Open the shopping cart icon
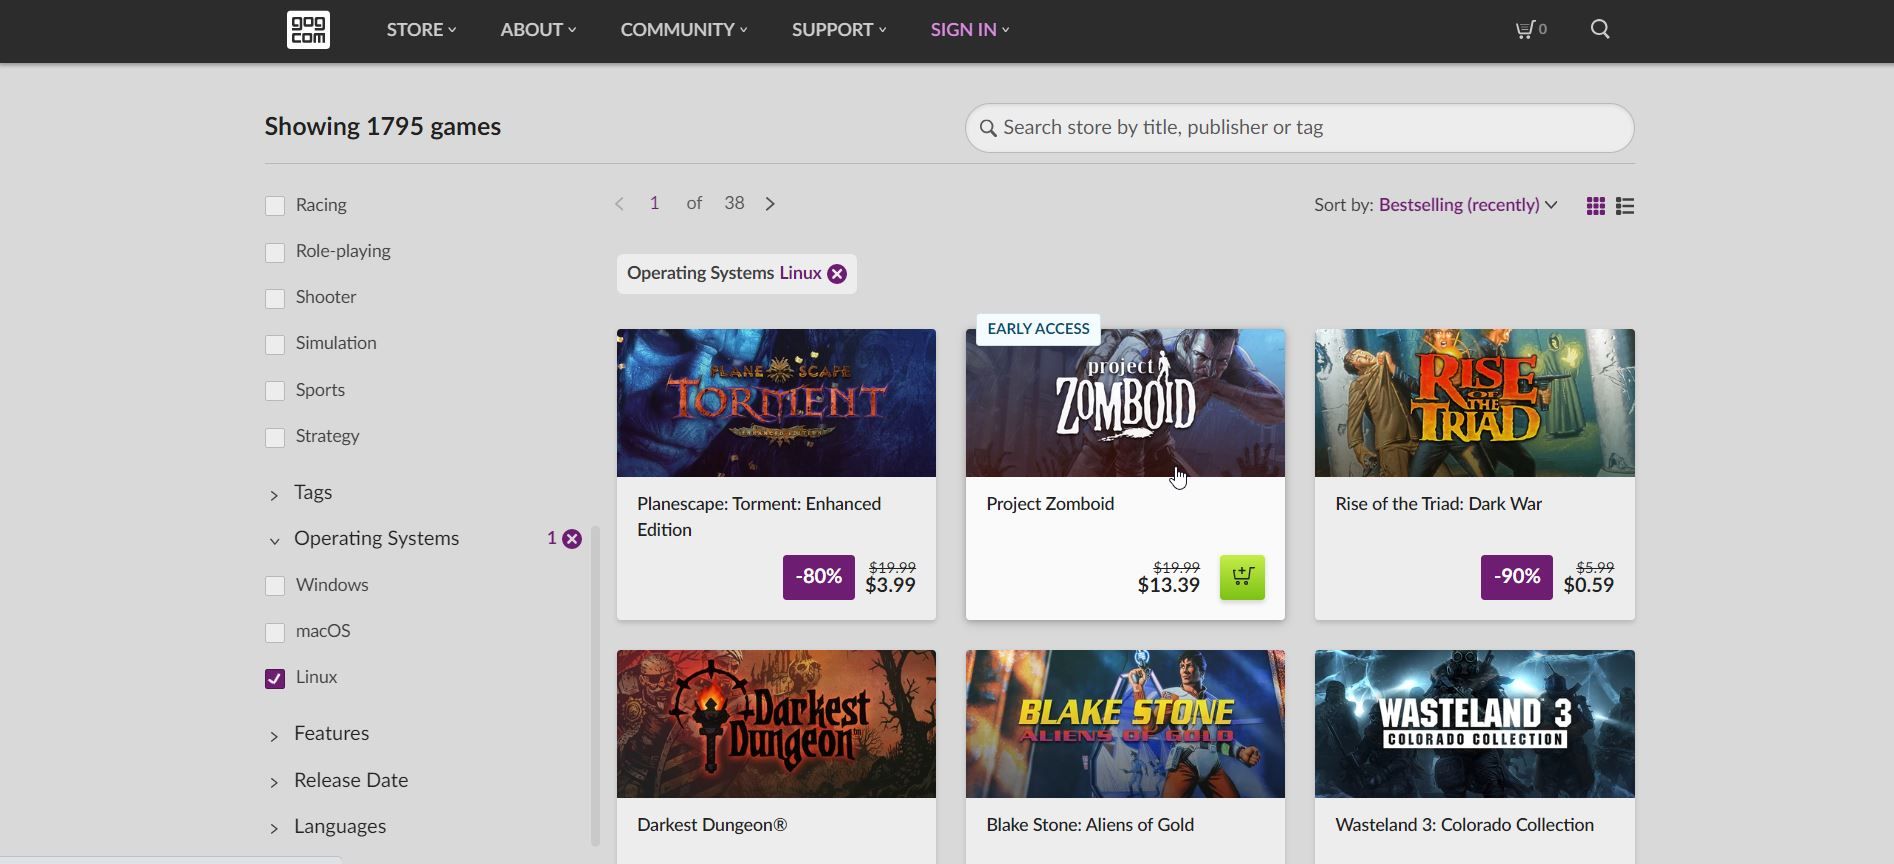The image size is (1894, 864). [x=1530, y=30]
